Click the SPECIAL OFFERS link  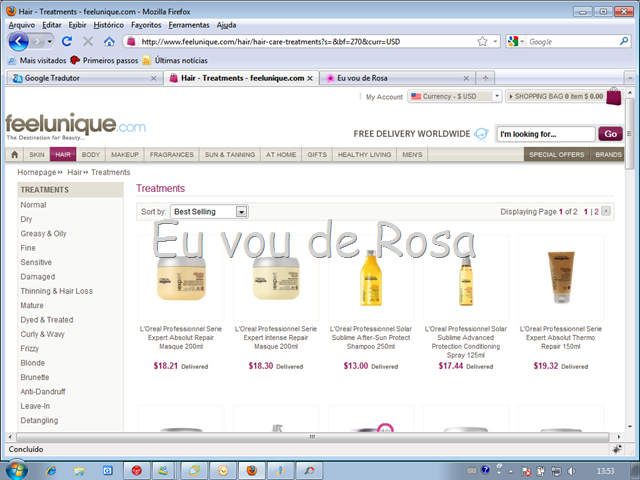[x=556, y=154]
